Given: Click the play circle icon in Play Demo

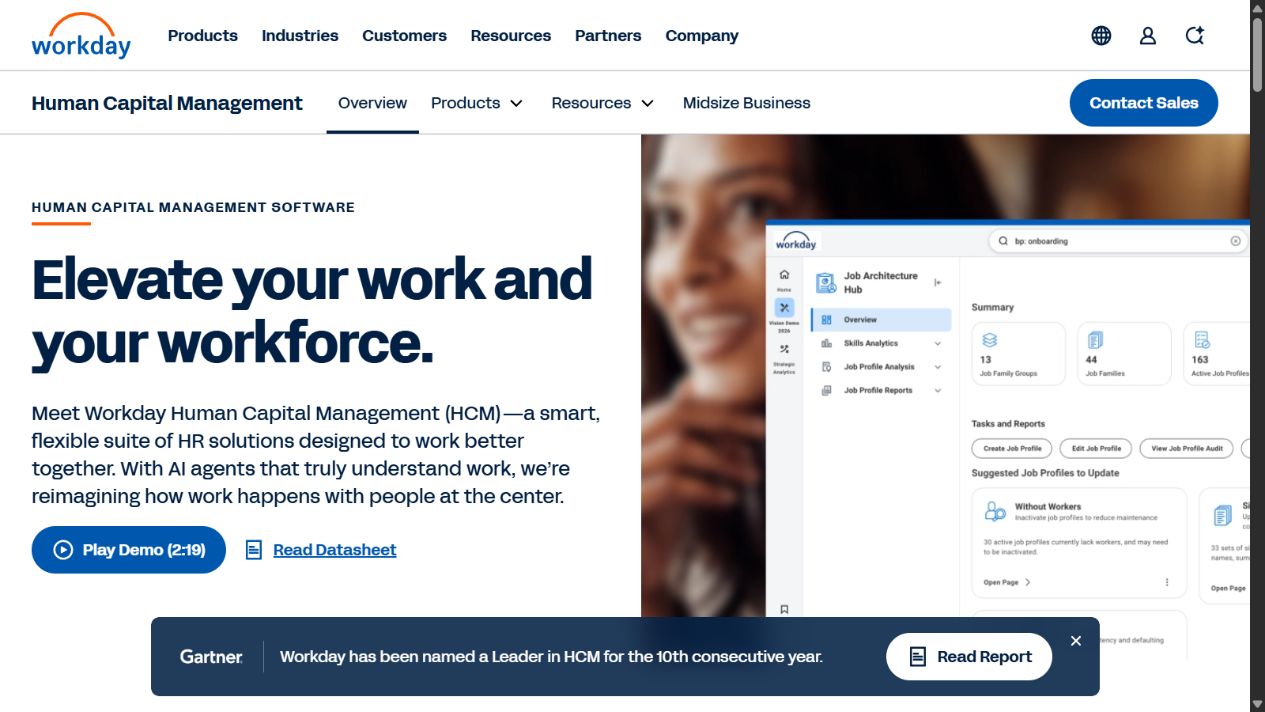Looking at the screenshot, I should point(63,550).
